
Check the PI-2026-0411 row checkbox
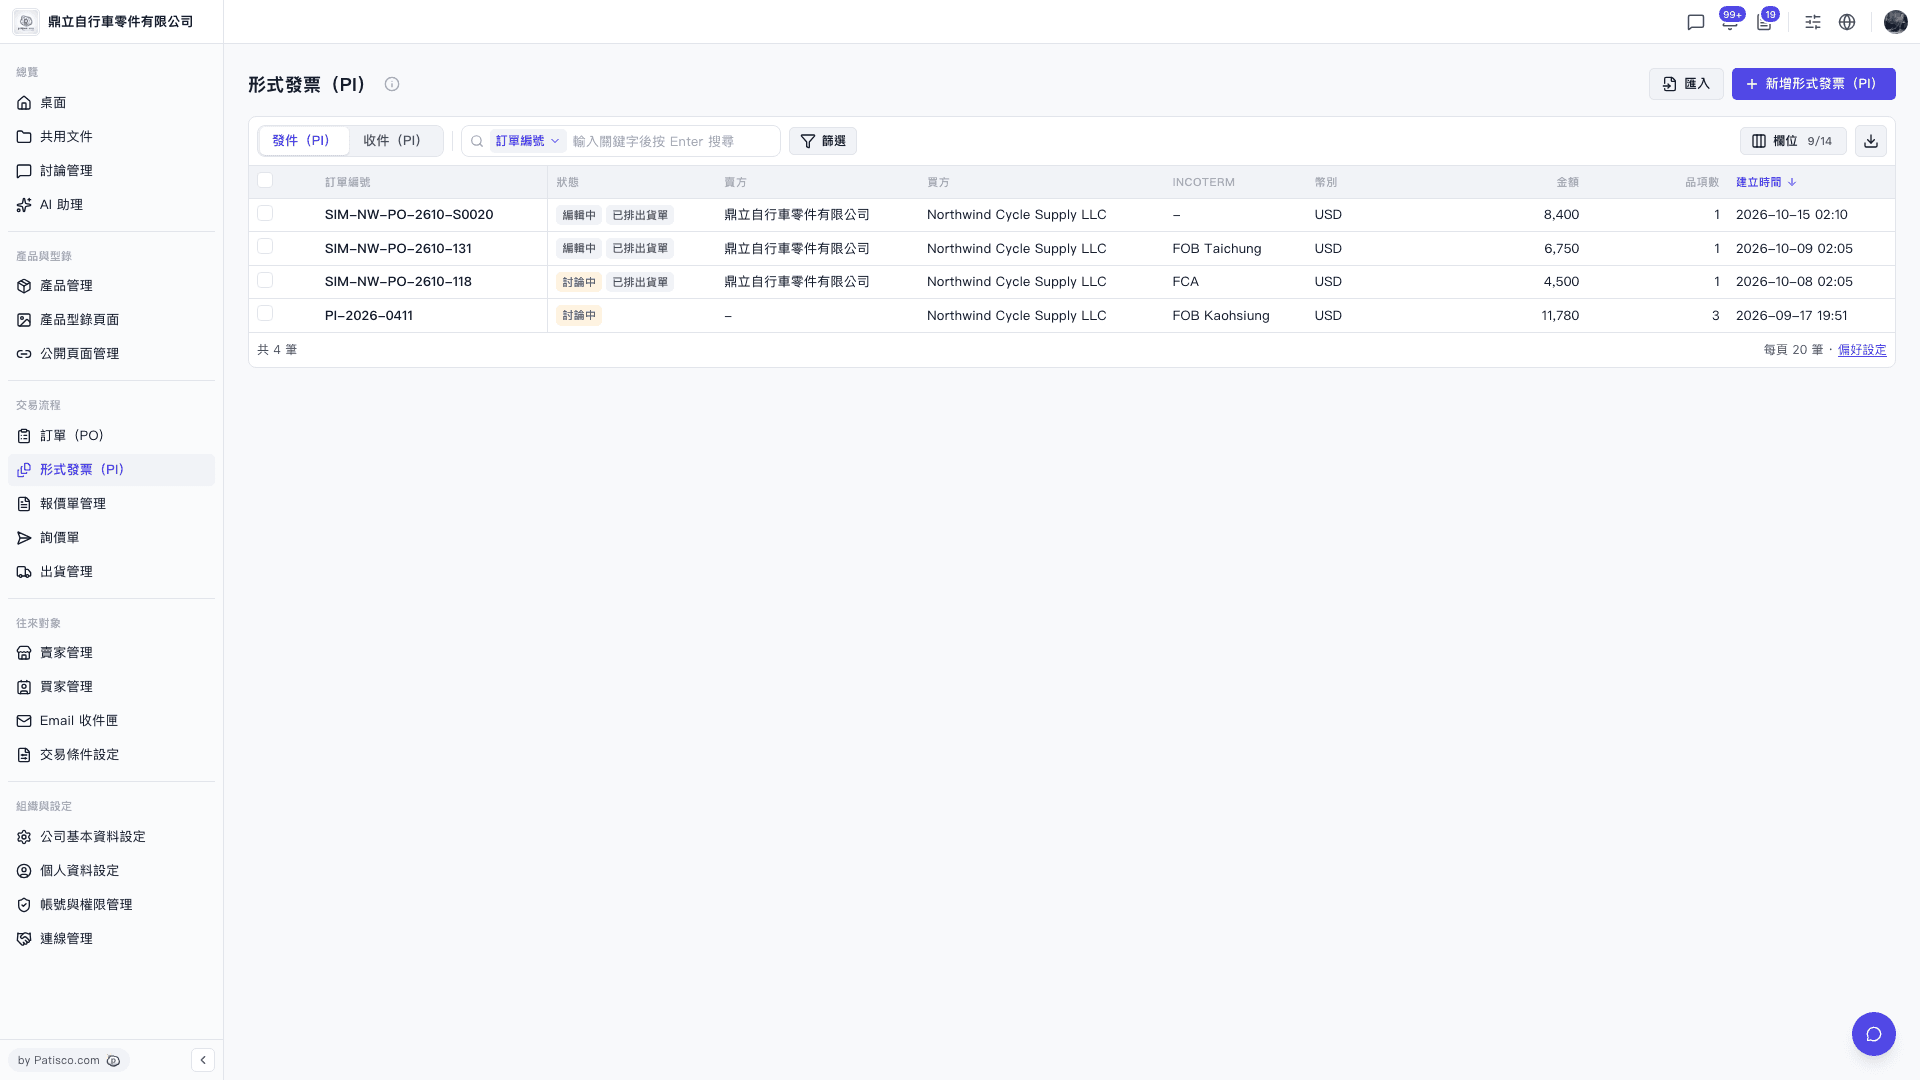coord(265,314)
